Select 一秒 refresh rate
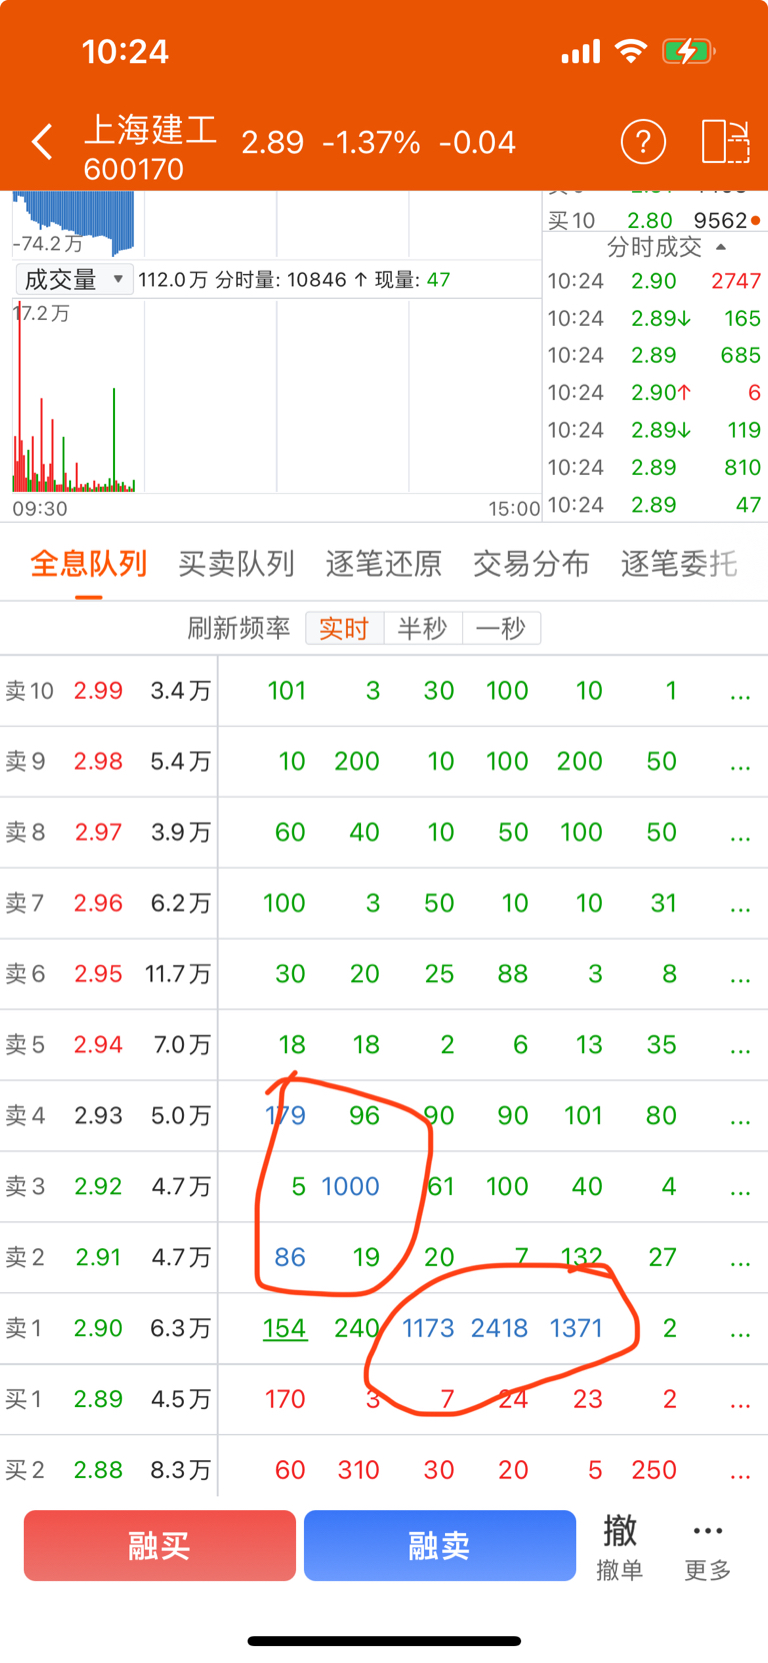 click(x=501, y=628)
